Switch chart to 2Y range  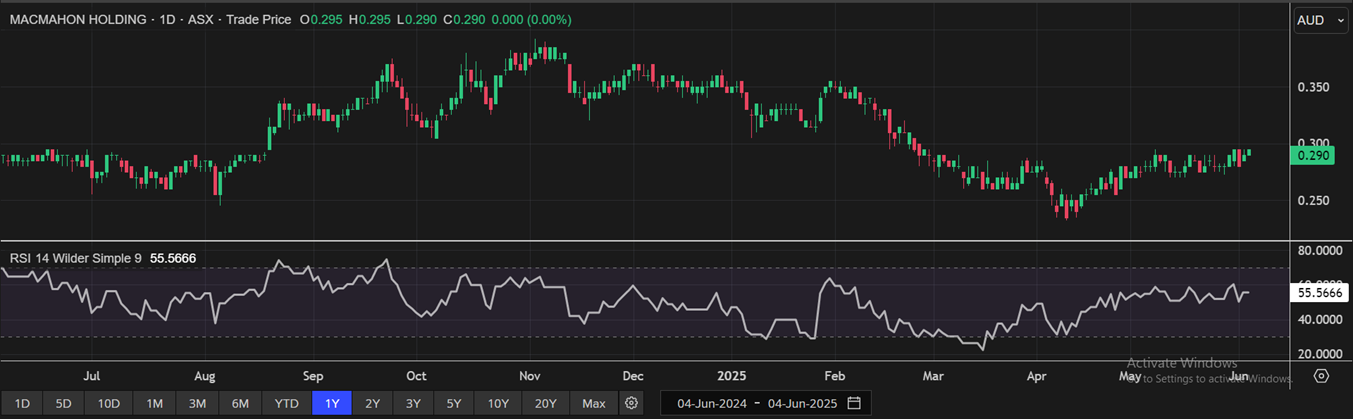(372, 403)
